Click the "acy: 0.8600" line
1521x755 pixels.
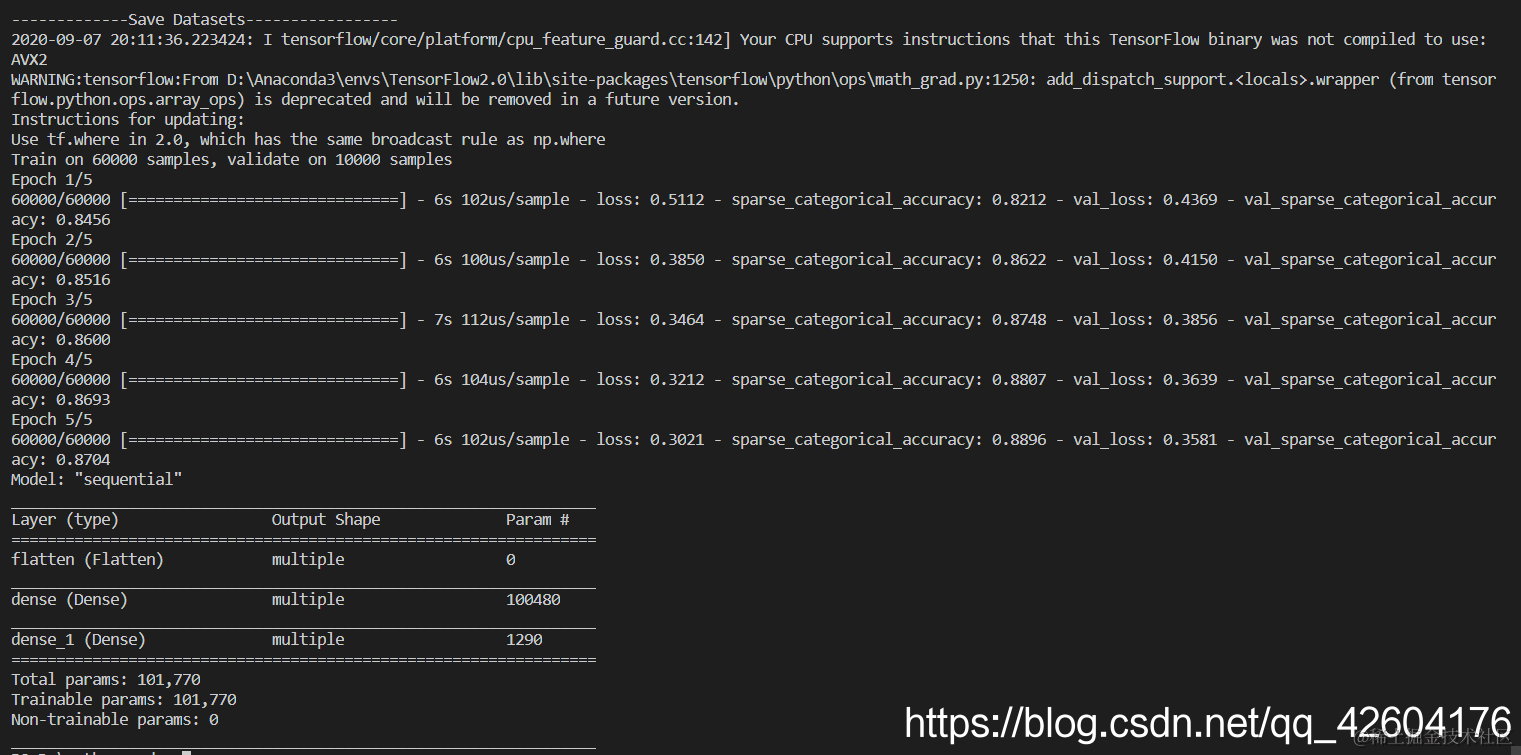[x=61, y=340]
